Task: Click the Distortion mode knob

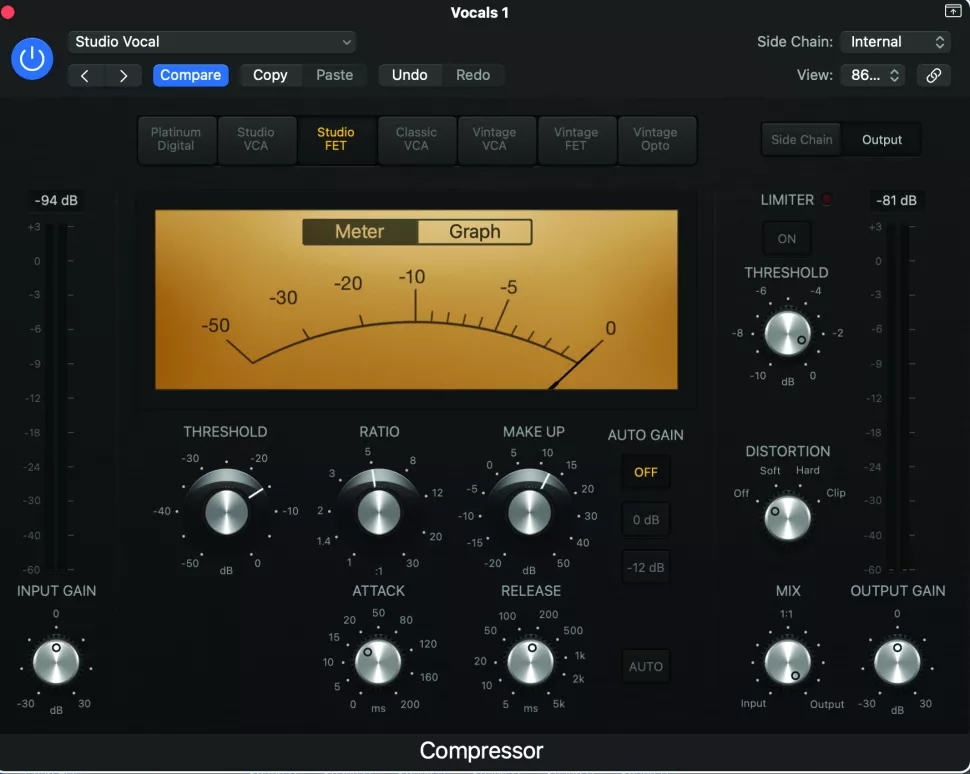Action: coord(788,517)
